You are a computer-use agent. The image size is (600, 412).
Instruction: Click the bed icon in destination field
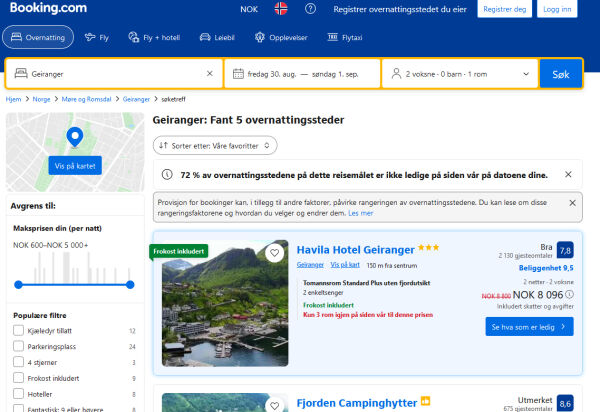(x=21, y=73)
